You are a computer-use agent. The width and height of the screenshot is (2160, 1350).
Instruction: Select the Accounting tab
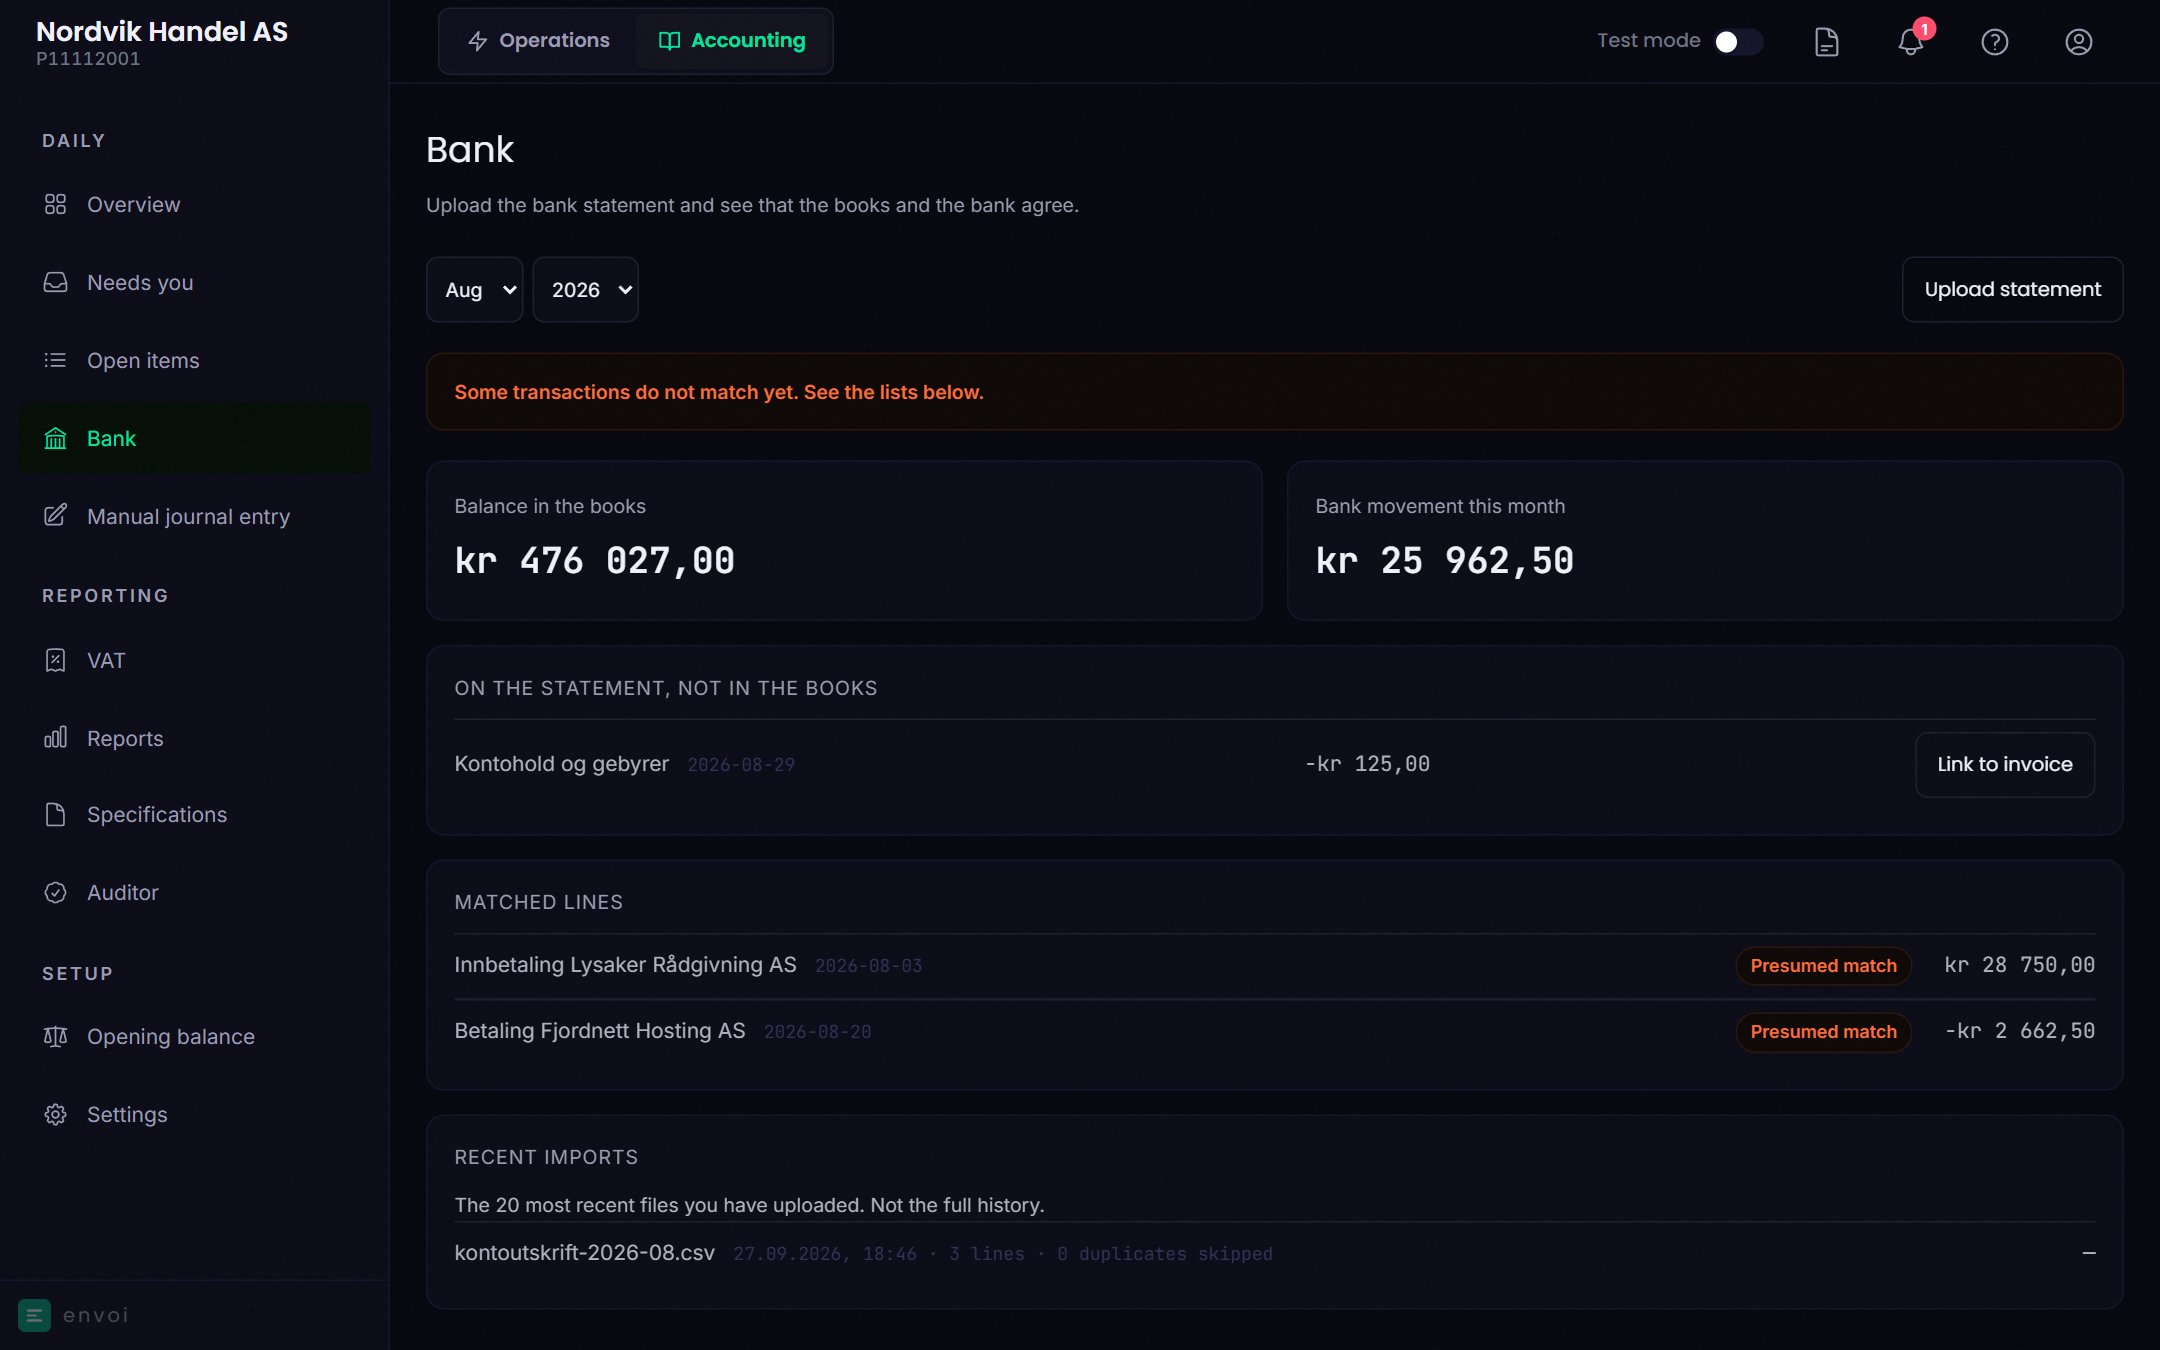[x=732, y=41]
